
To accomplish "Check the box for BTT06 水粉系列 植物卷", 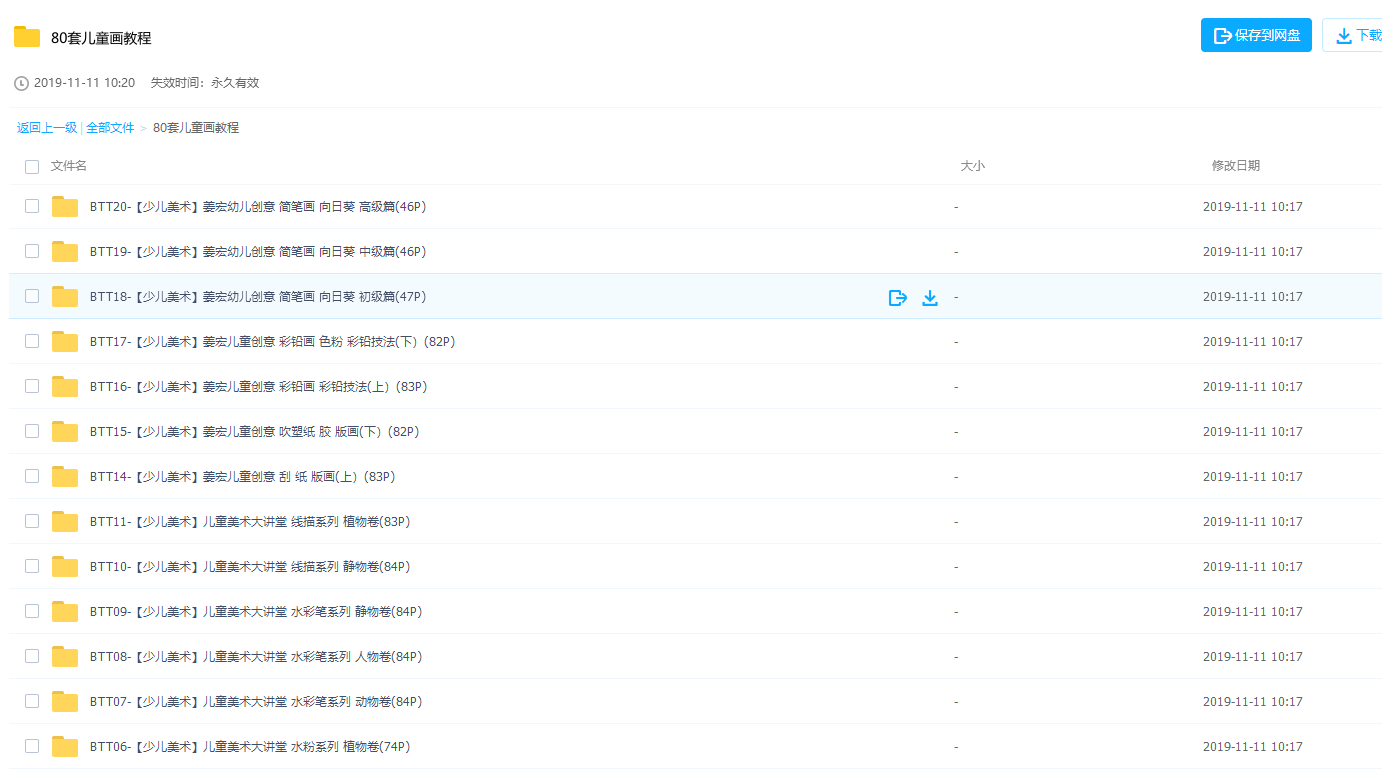I will pos(32,746).
